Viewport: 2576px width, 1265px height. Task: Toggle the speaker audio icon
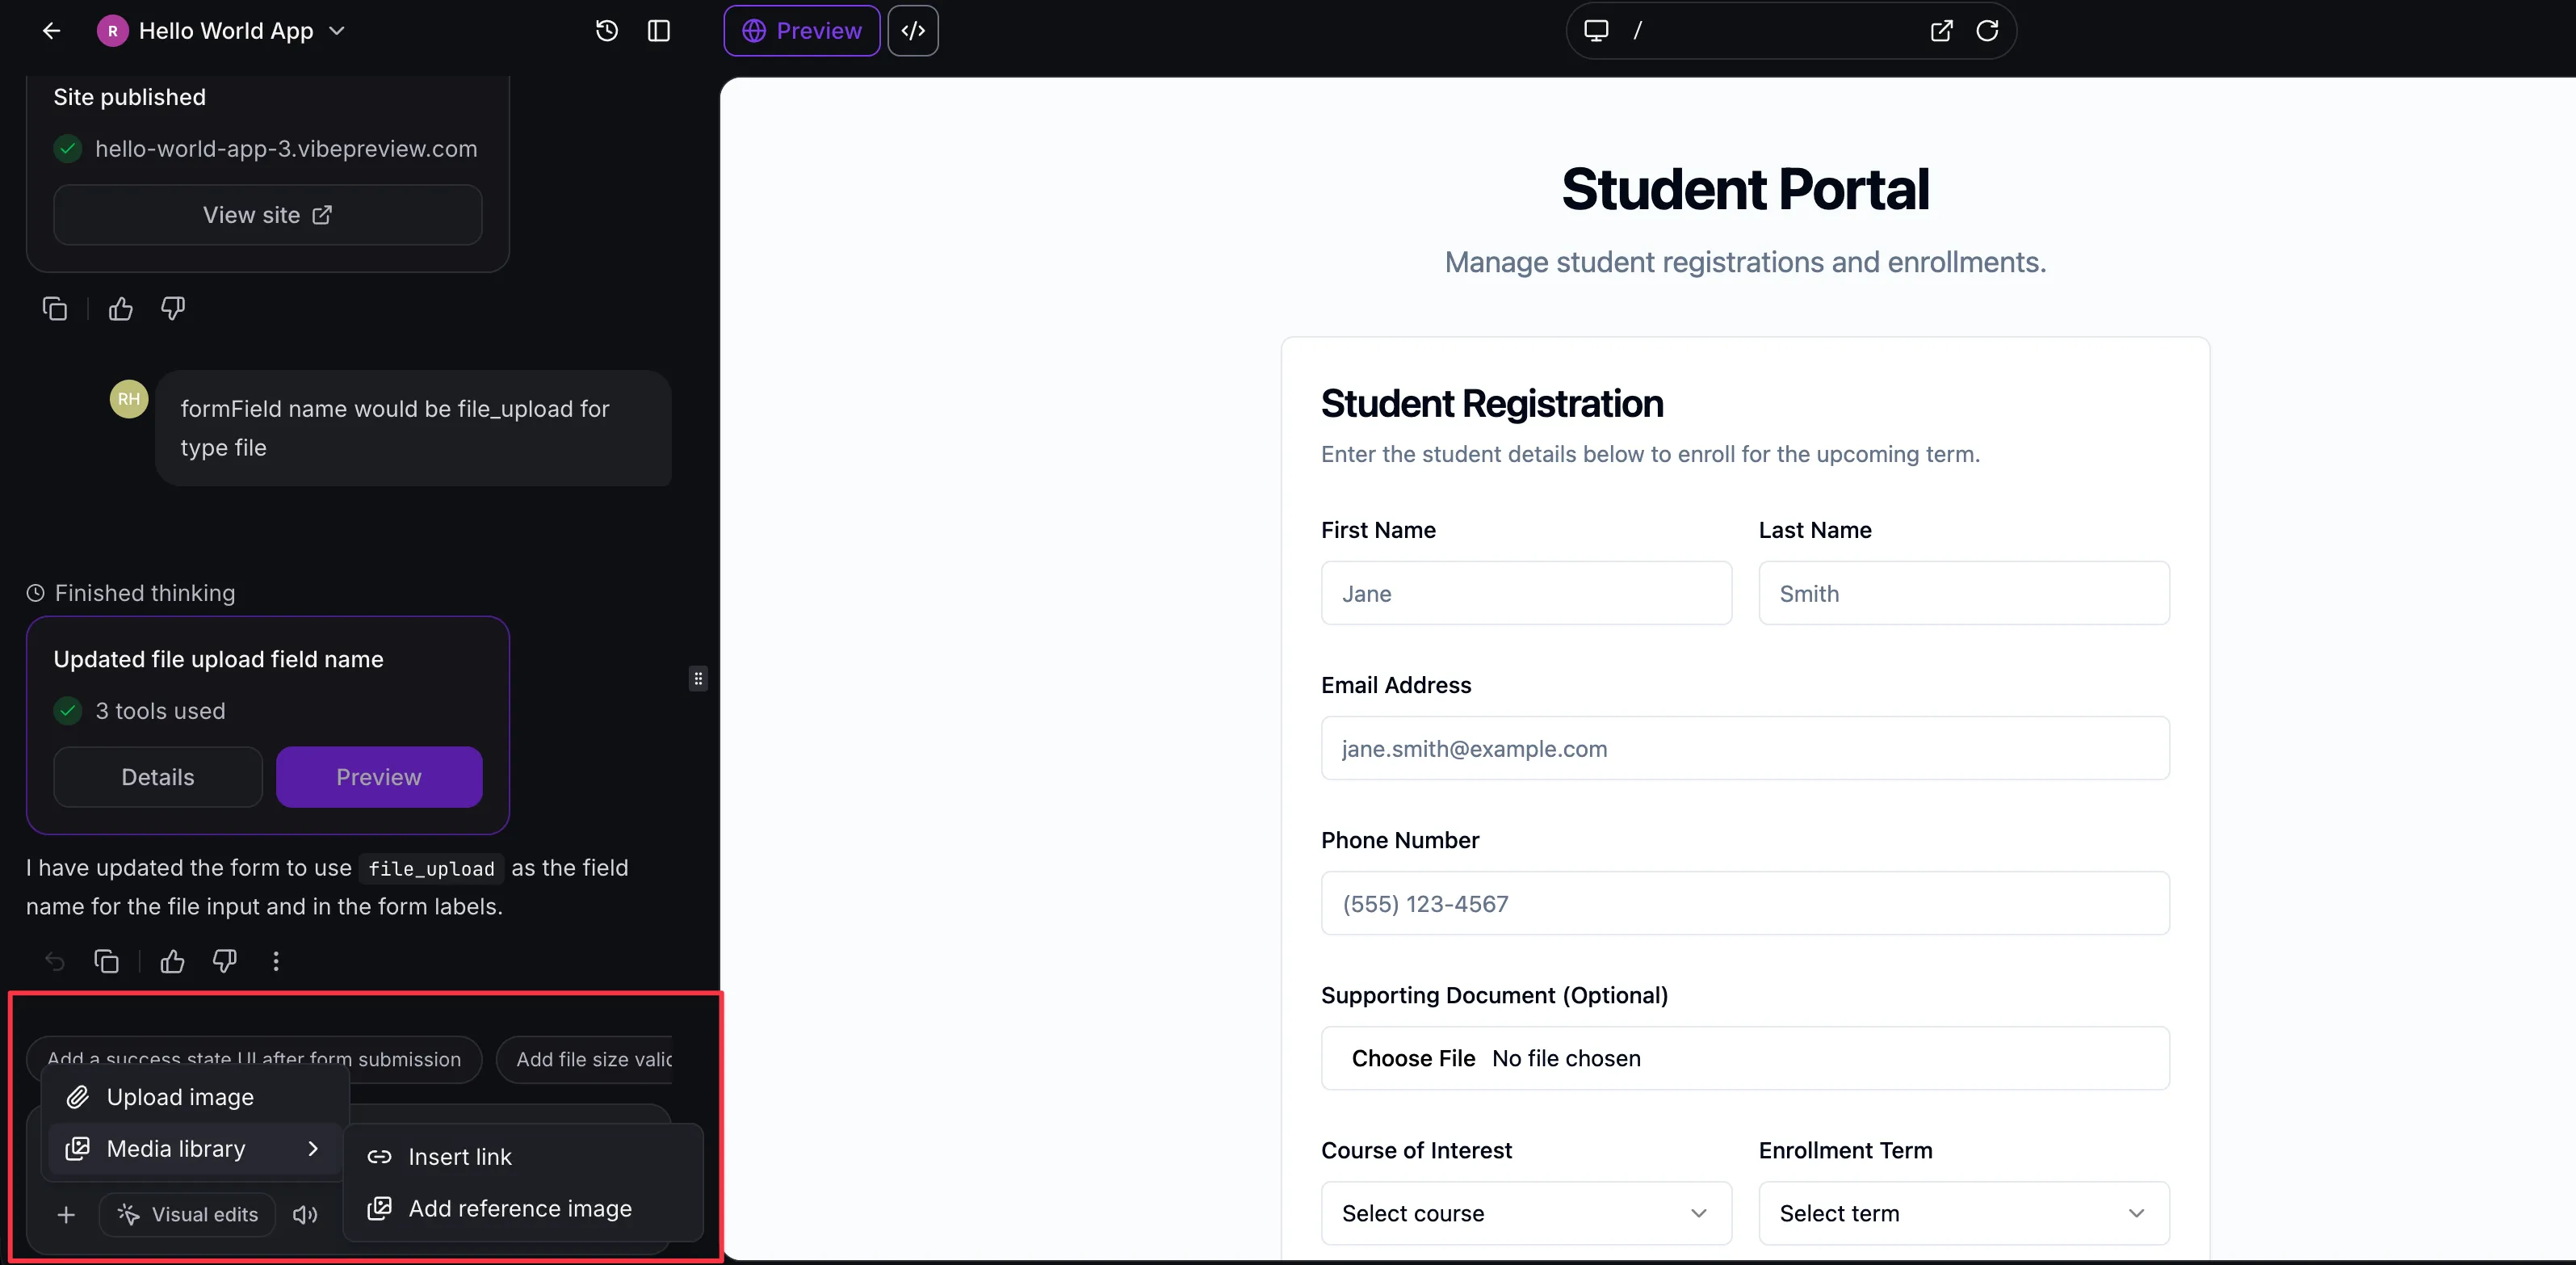(305, 1214)
